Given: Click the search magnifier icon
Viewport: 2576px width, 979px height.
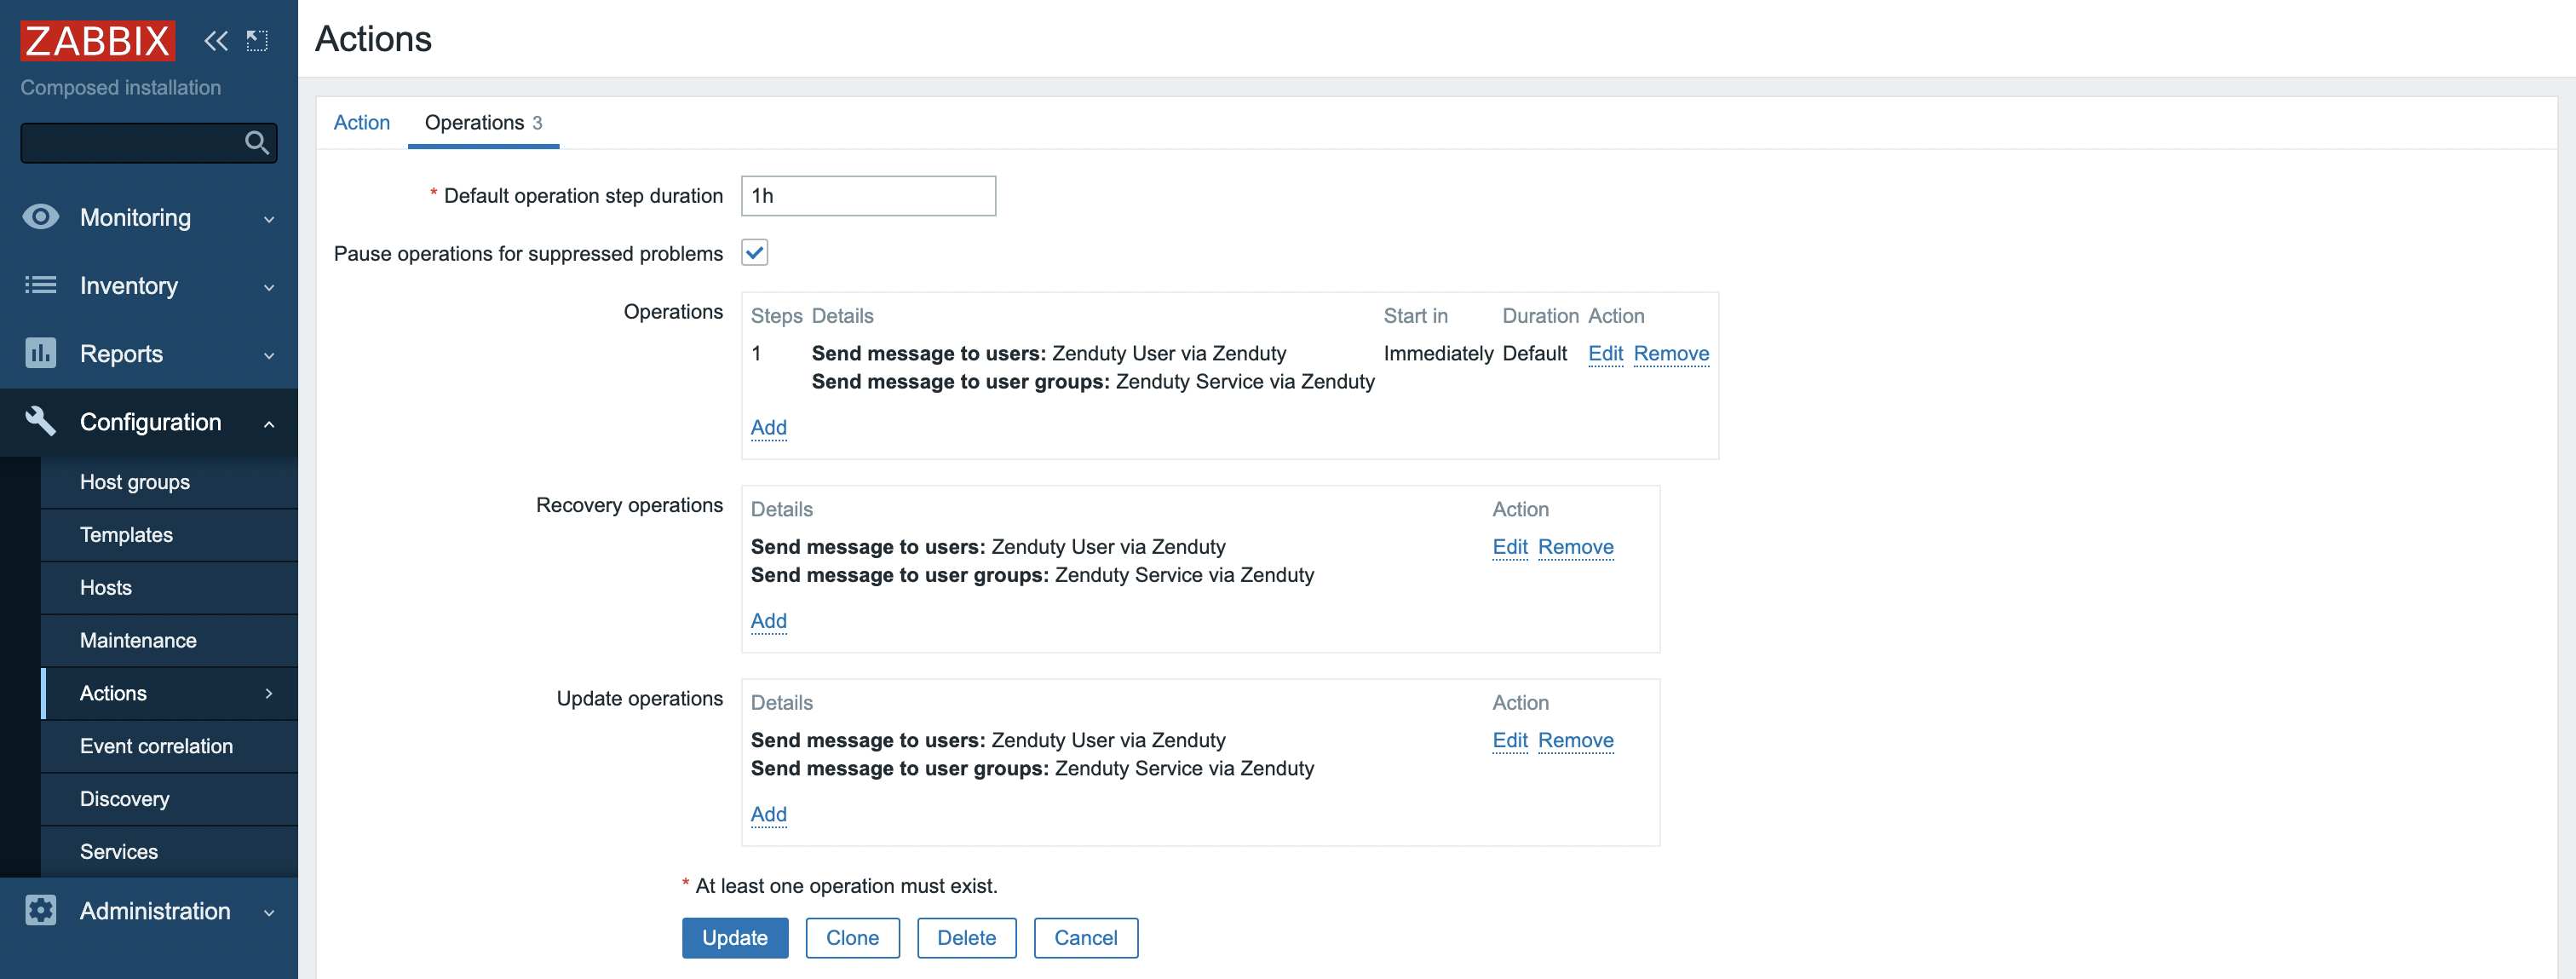Looking at the screenshot, I should coord(257,143).
